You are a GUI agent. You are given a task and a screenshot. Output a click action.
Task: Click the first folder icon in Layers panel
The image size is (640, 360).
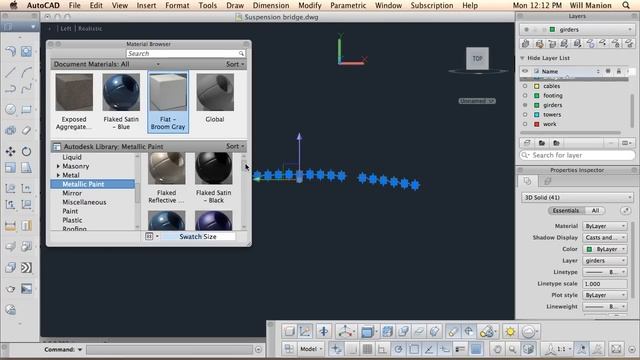(x=542, y=143)
